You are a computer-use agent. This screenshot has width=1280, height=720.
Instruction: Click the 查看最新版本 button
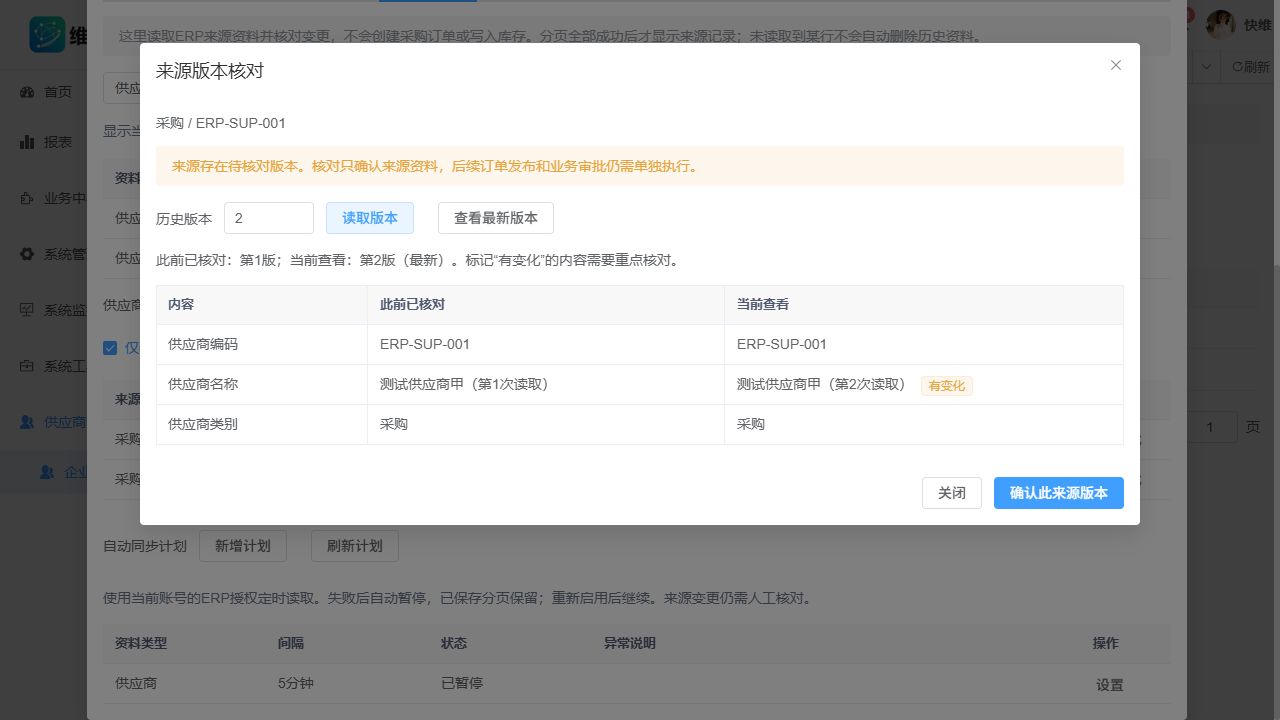pos(496,218)
